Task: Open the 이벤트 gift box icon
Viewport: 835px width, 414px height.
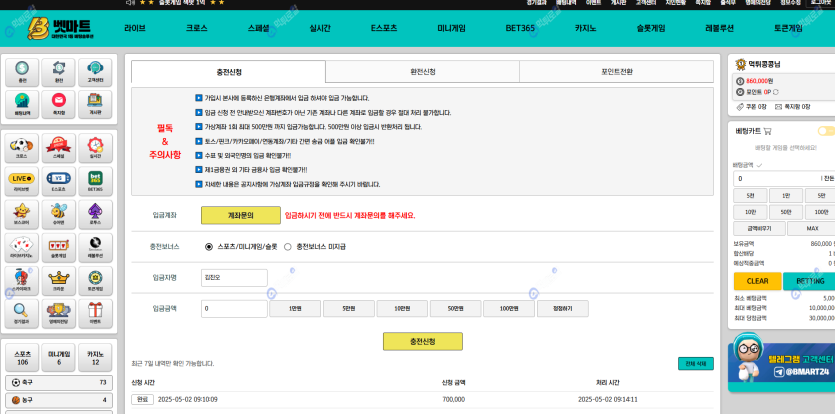Action: tap(95, 313)
